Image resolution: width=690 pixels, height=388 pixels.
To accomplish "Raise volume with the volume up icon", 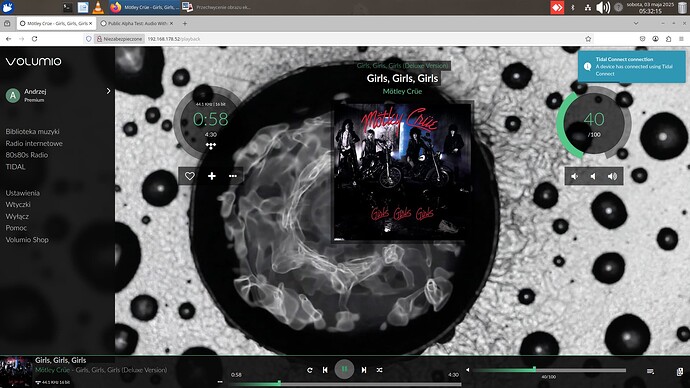I will coord(613,176).
